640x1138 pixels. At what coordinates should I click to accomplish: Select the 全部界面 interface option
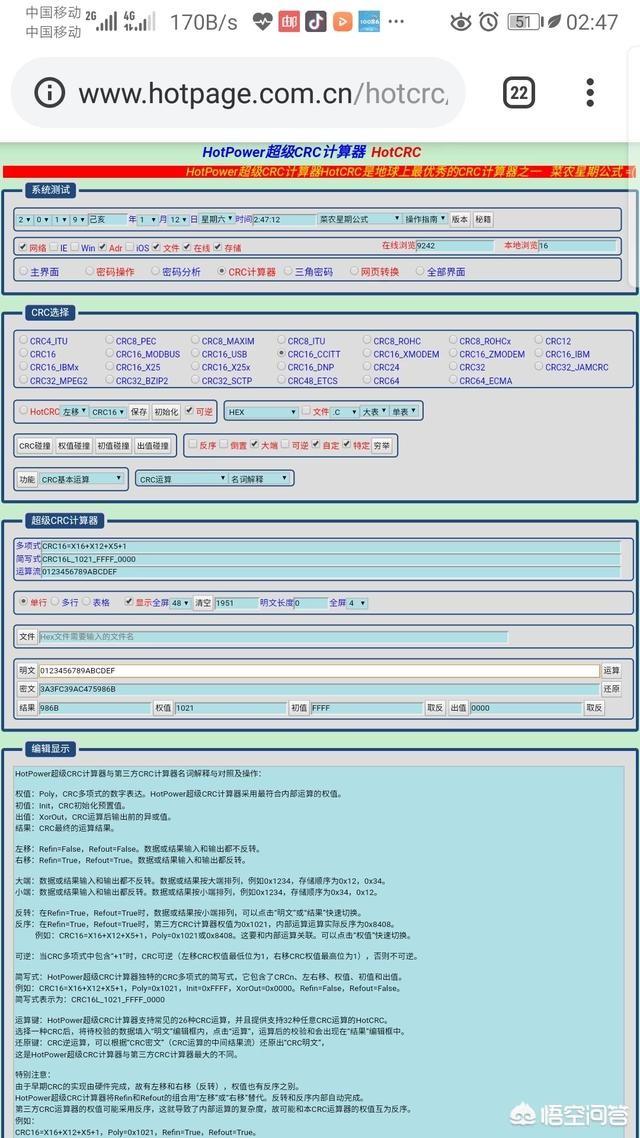click(420, 271)
